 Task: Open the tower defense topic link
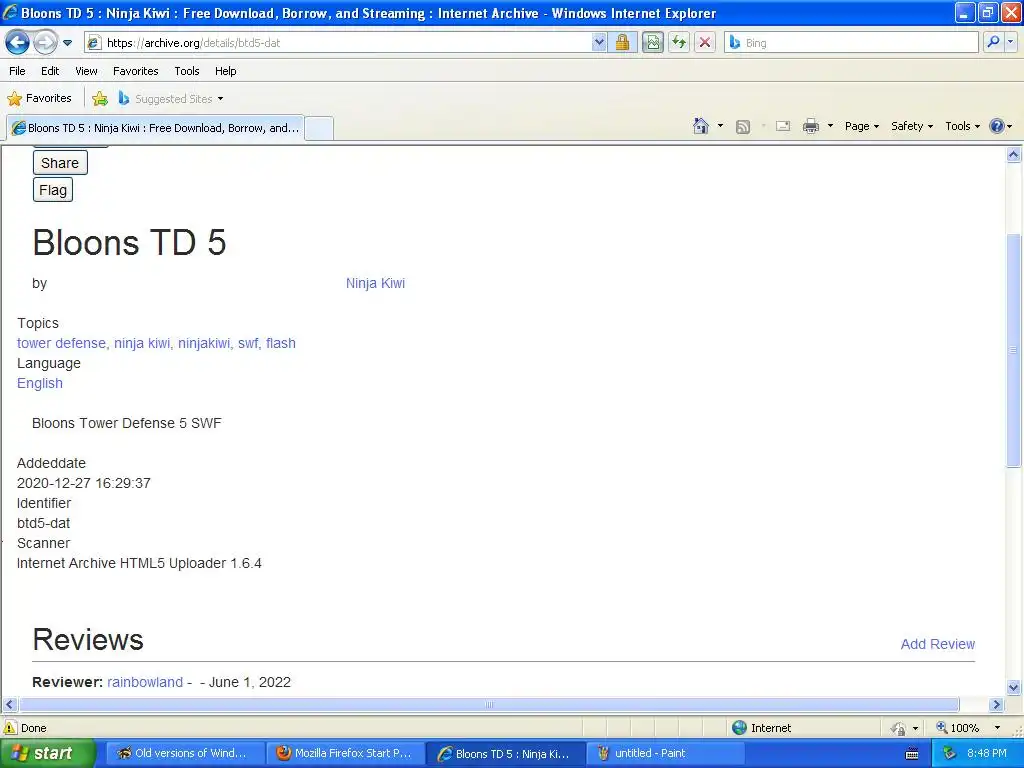pos(61,344)
